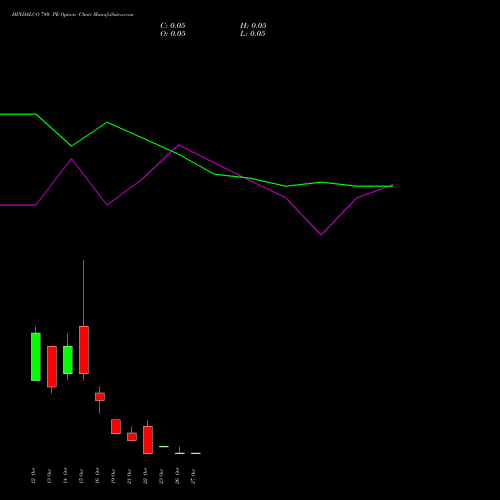
Task: Click the 23 Oct date label
Action: (x=161, y=476)
